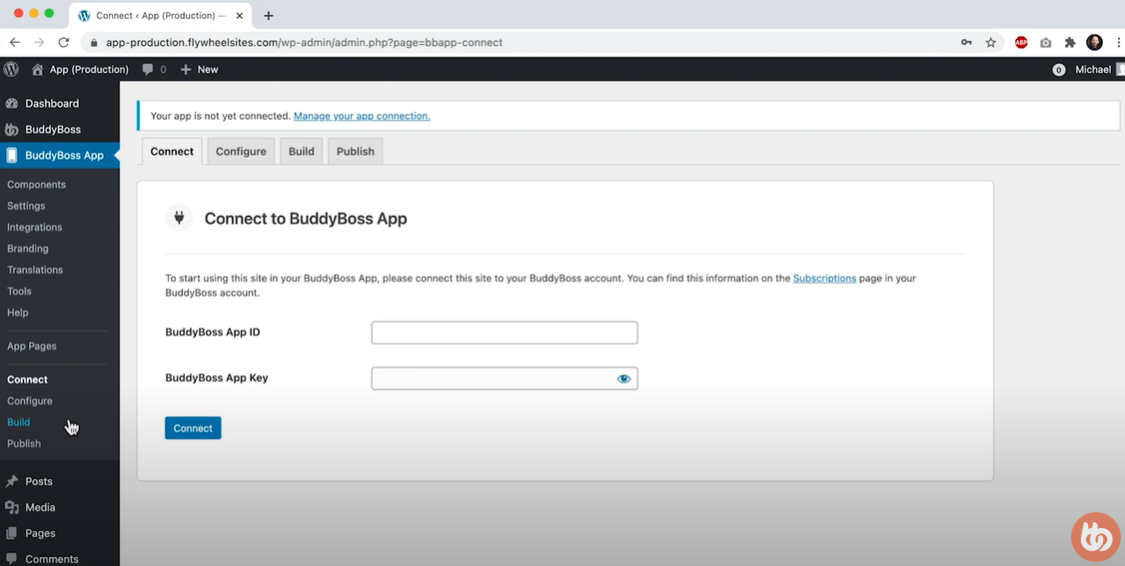Viewport: 1125px width, 566px height.
Task: Click the camera extension icon
Action: click(x=1046, y=42)
